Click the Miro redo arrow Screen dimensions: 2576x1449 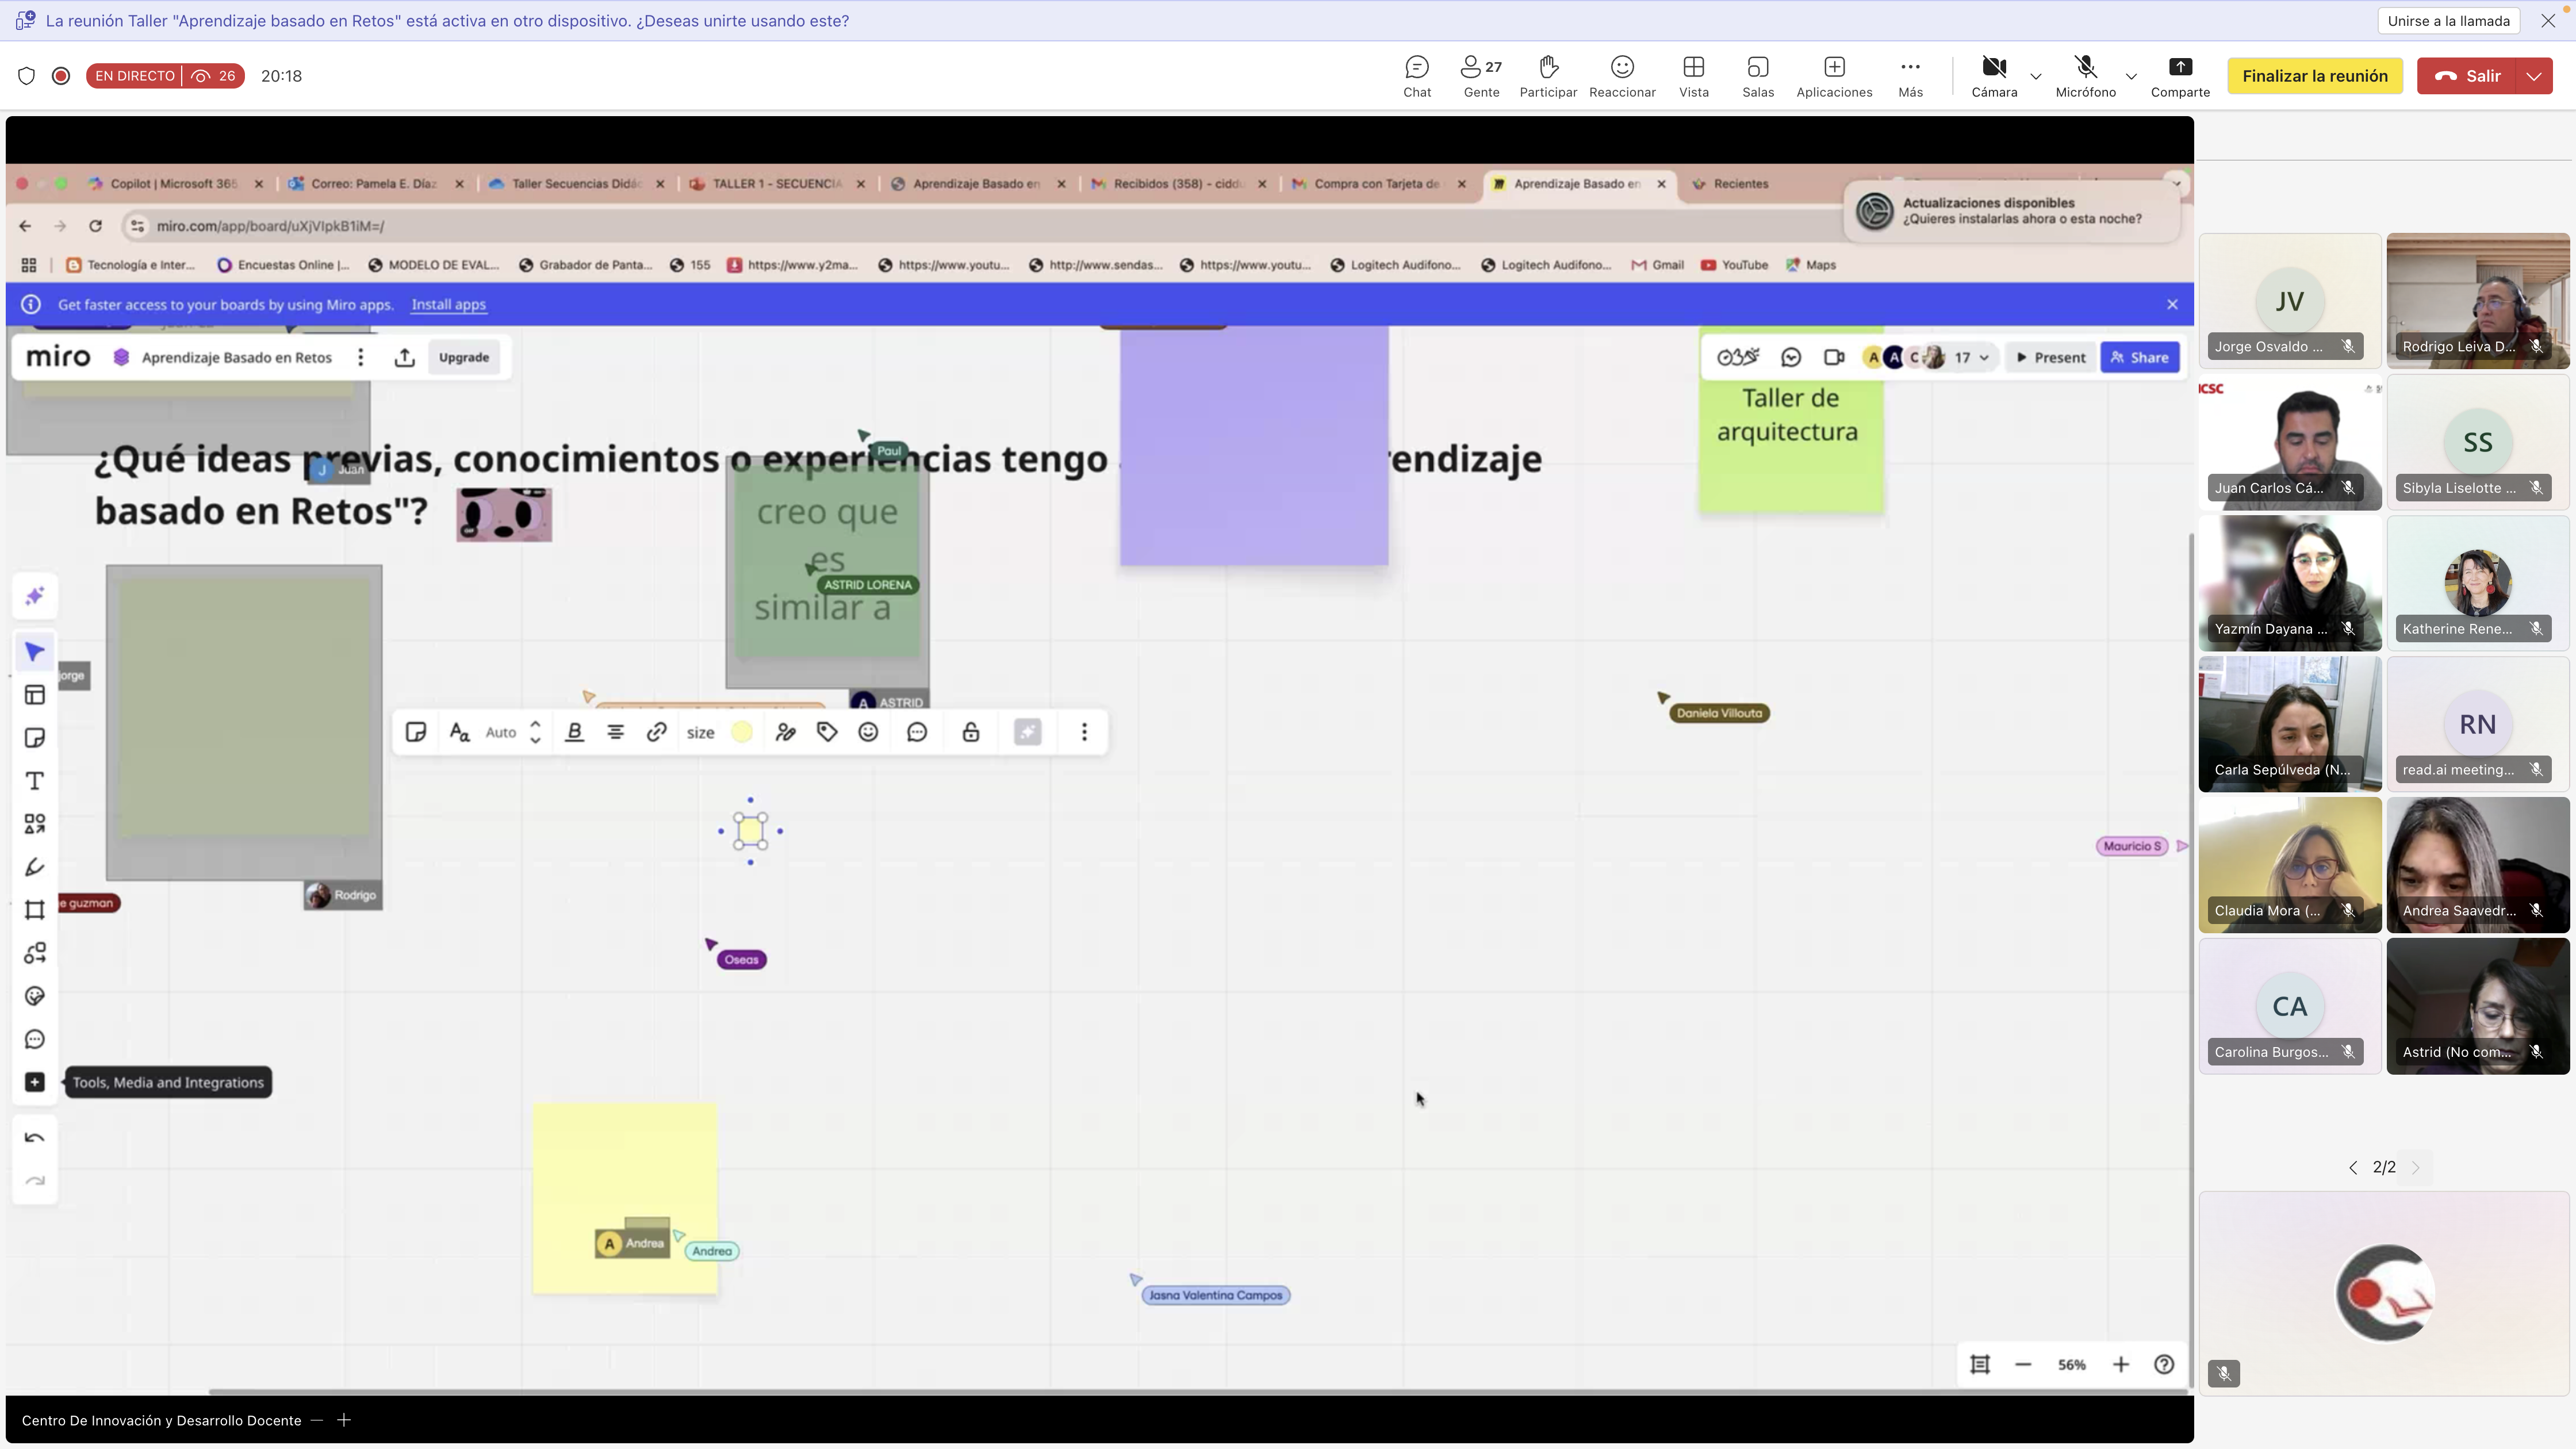(x=35, y=1181)
